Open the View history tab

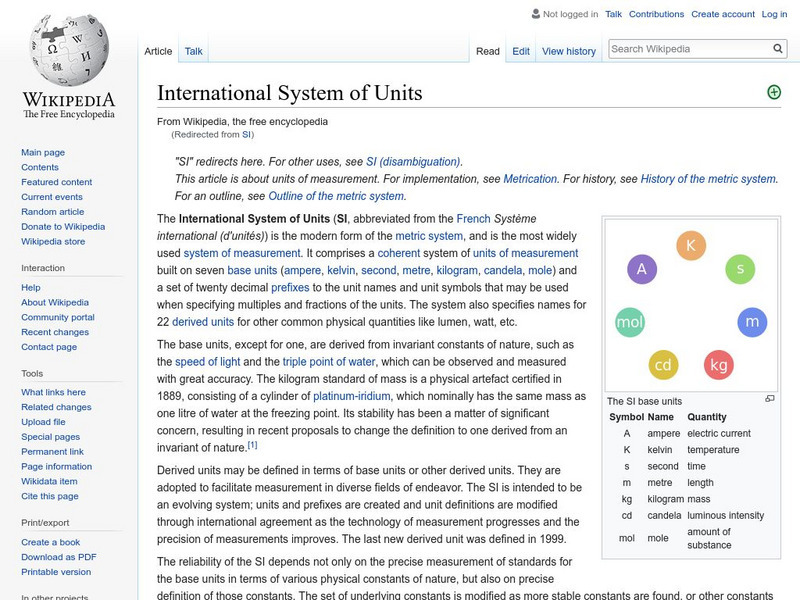(569, 51)
